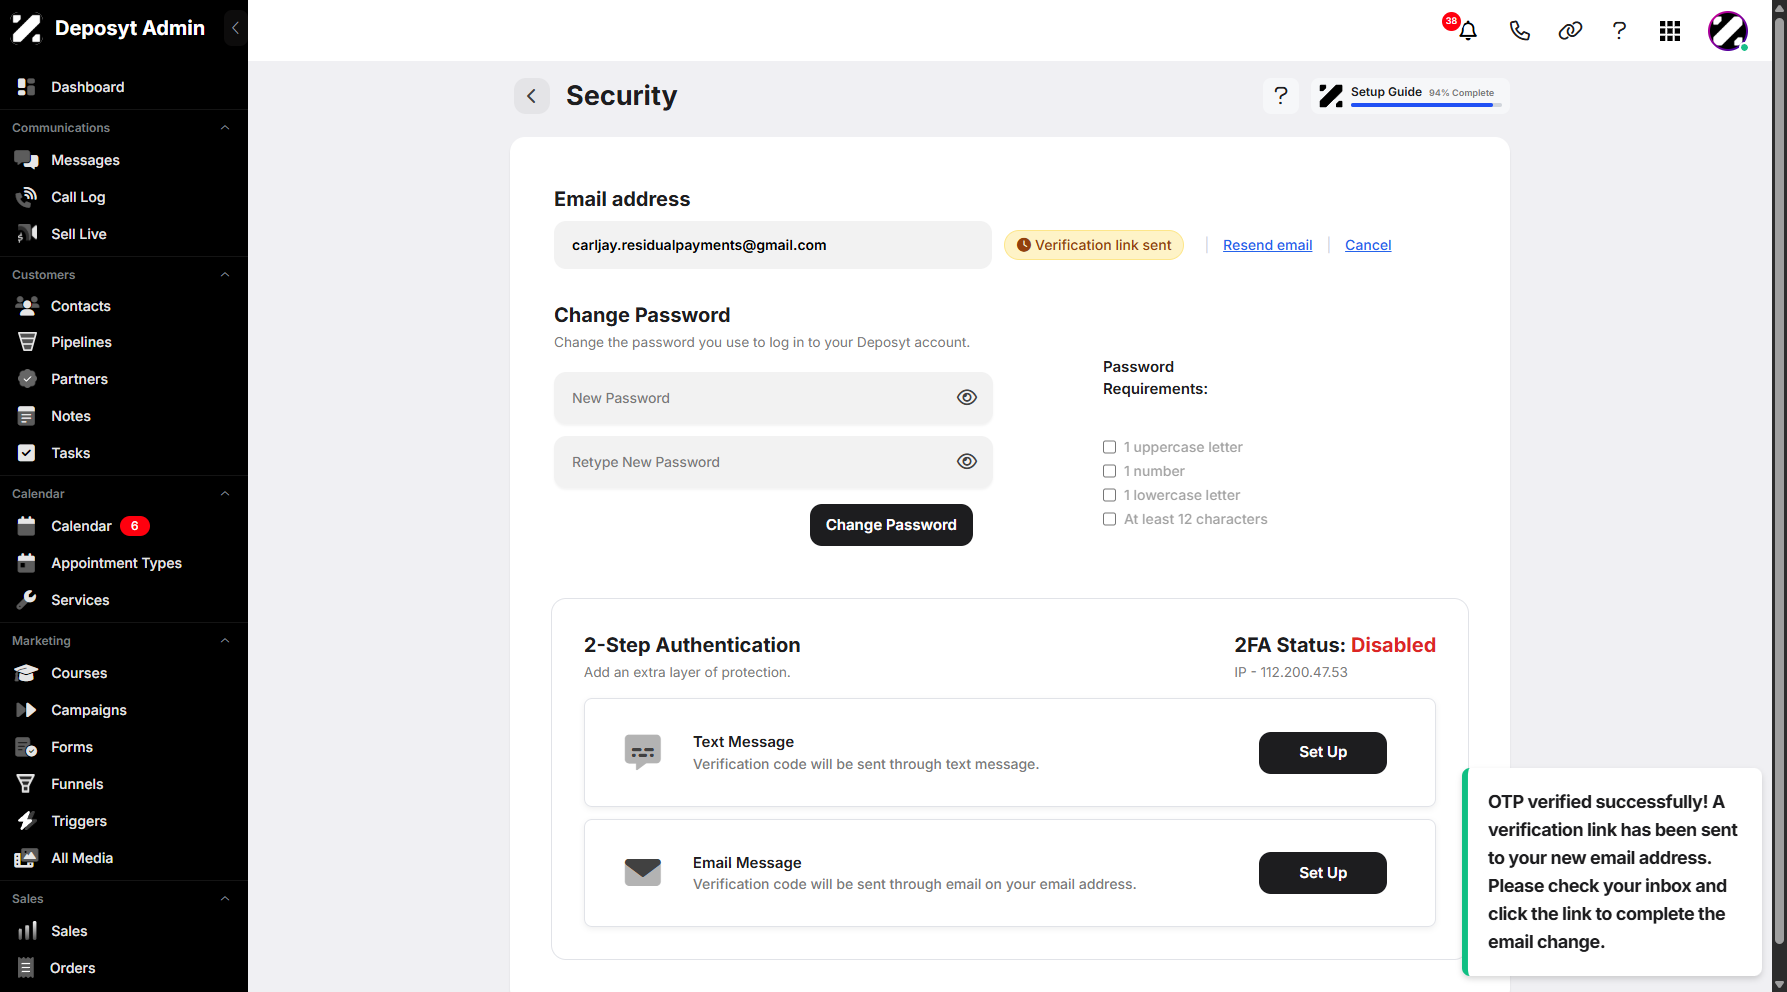The height and width of the screenshot is (992, 1787).
Task: Click Cancel link for email change
Action: pyautogui.click(x=1368, y=245)
